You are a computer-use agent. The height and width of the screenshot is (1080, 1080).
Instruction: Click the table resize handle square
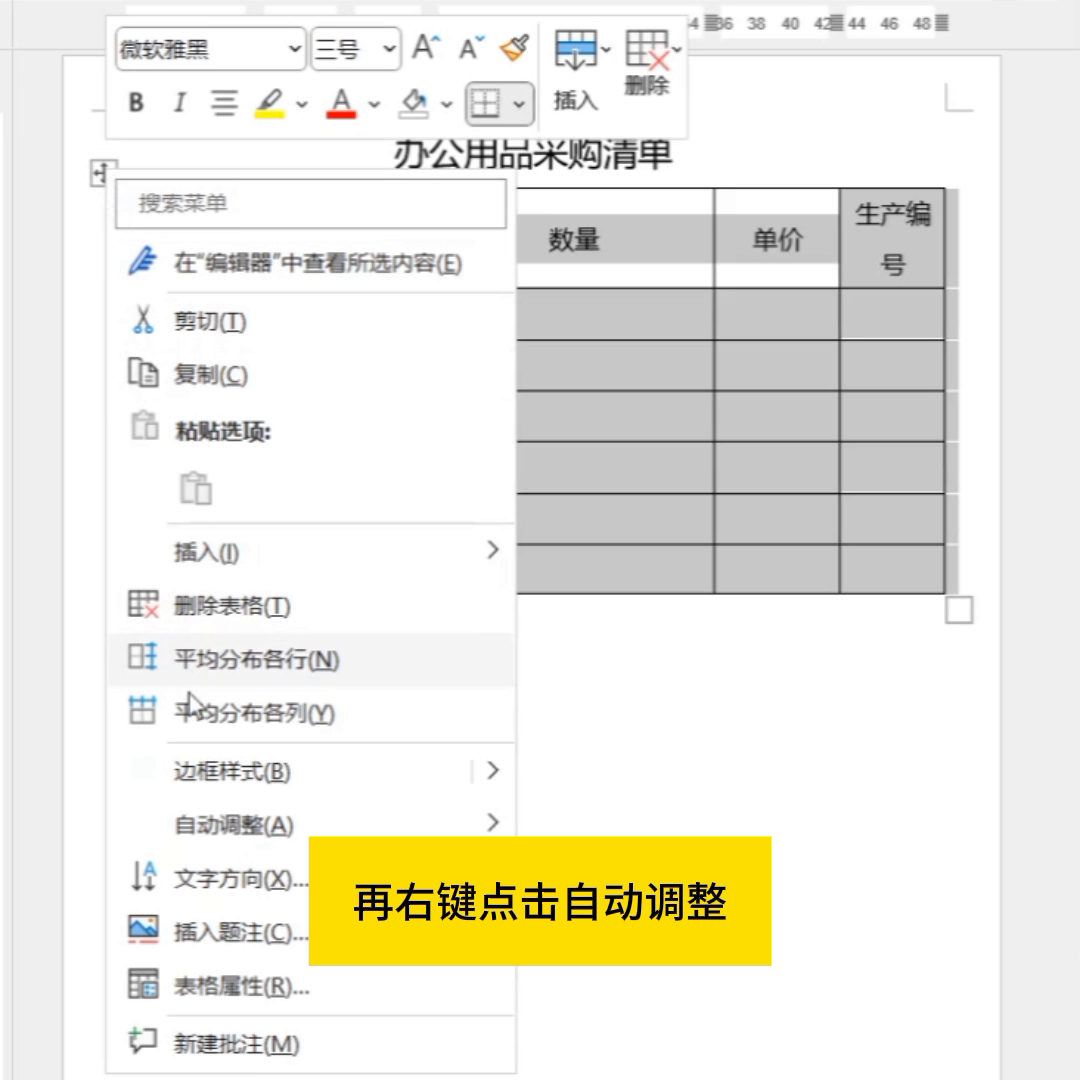pyautogui.click(x=959, y=610)
